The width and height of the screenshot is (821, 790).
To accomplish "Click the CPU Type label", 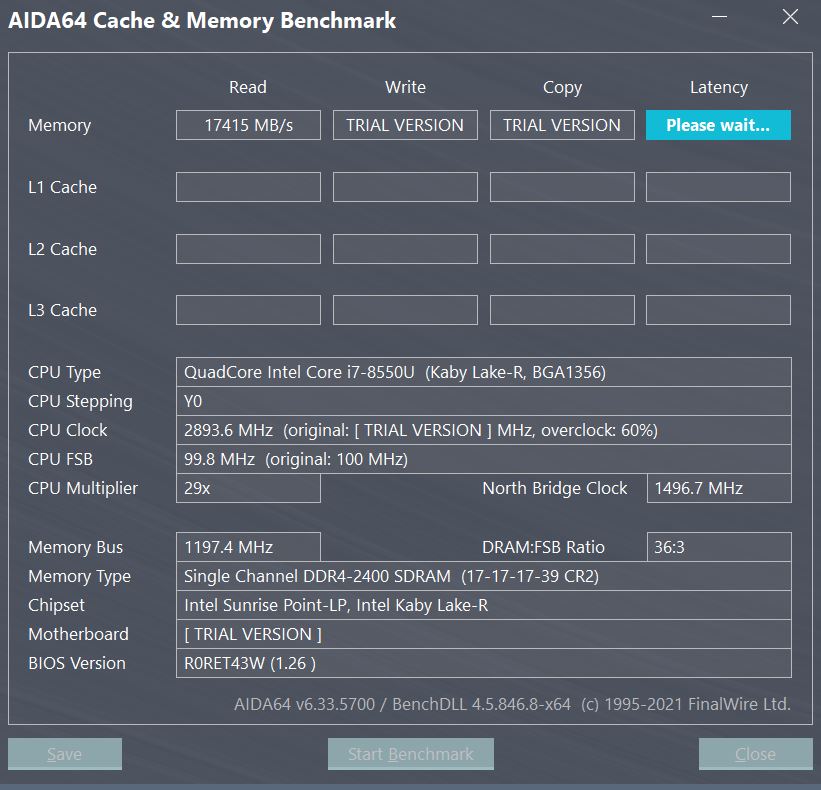I will [x=64, y=373].
